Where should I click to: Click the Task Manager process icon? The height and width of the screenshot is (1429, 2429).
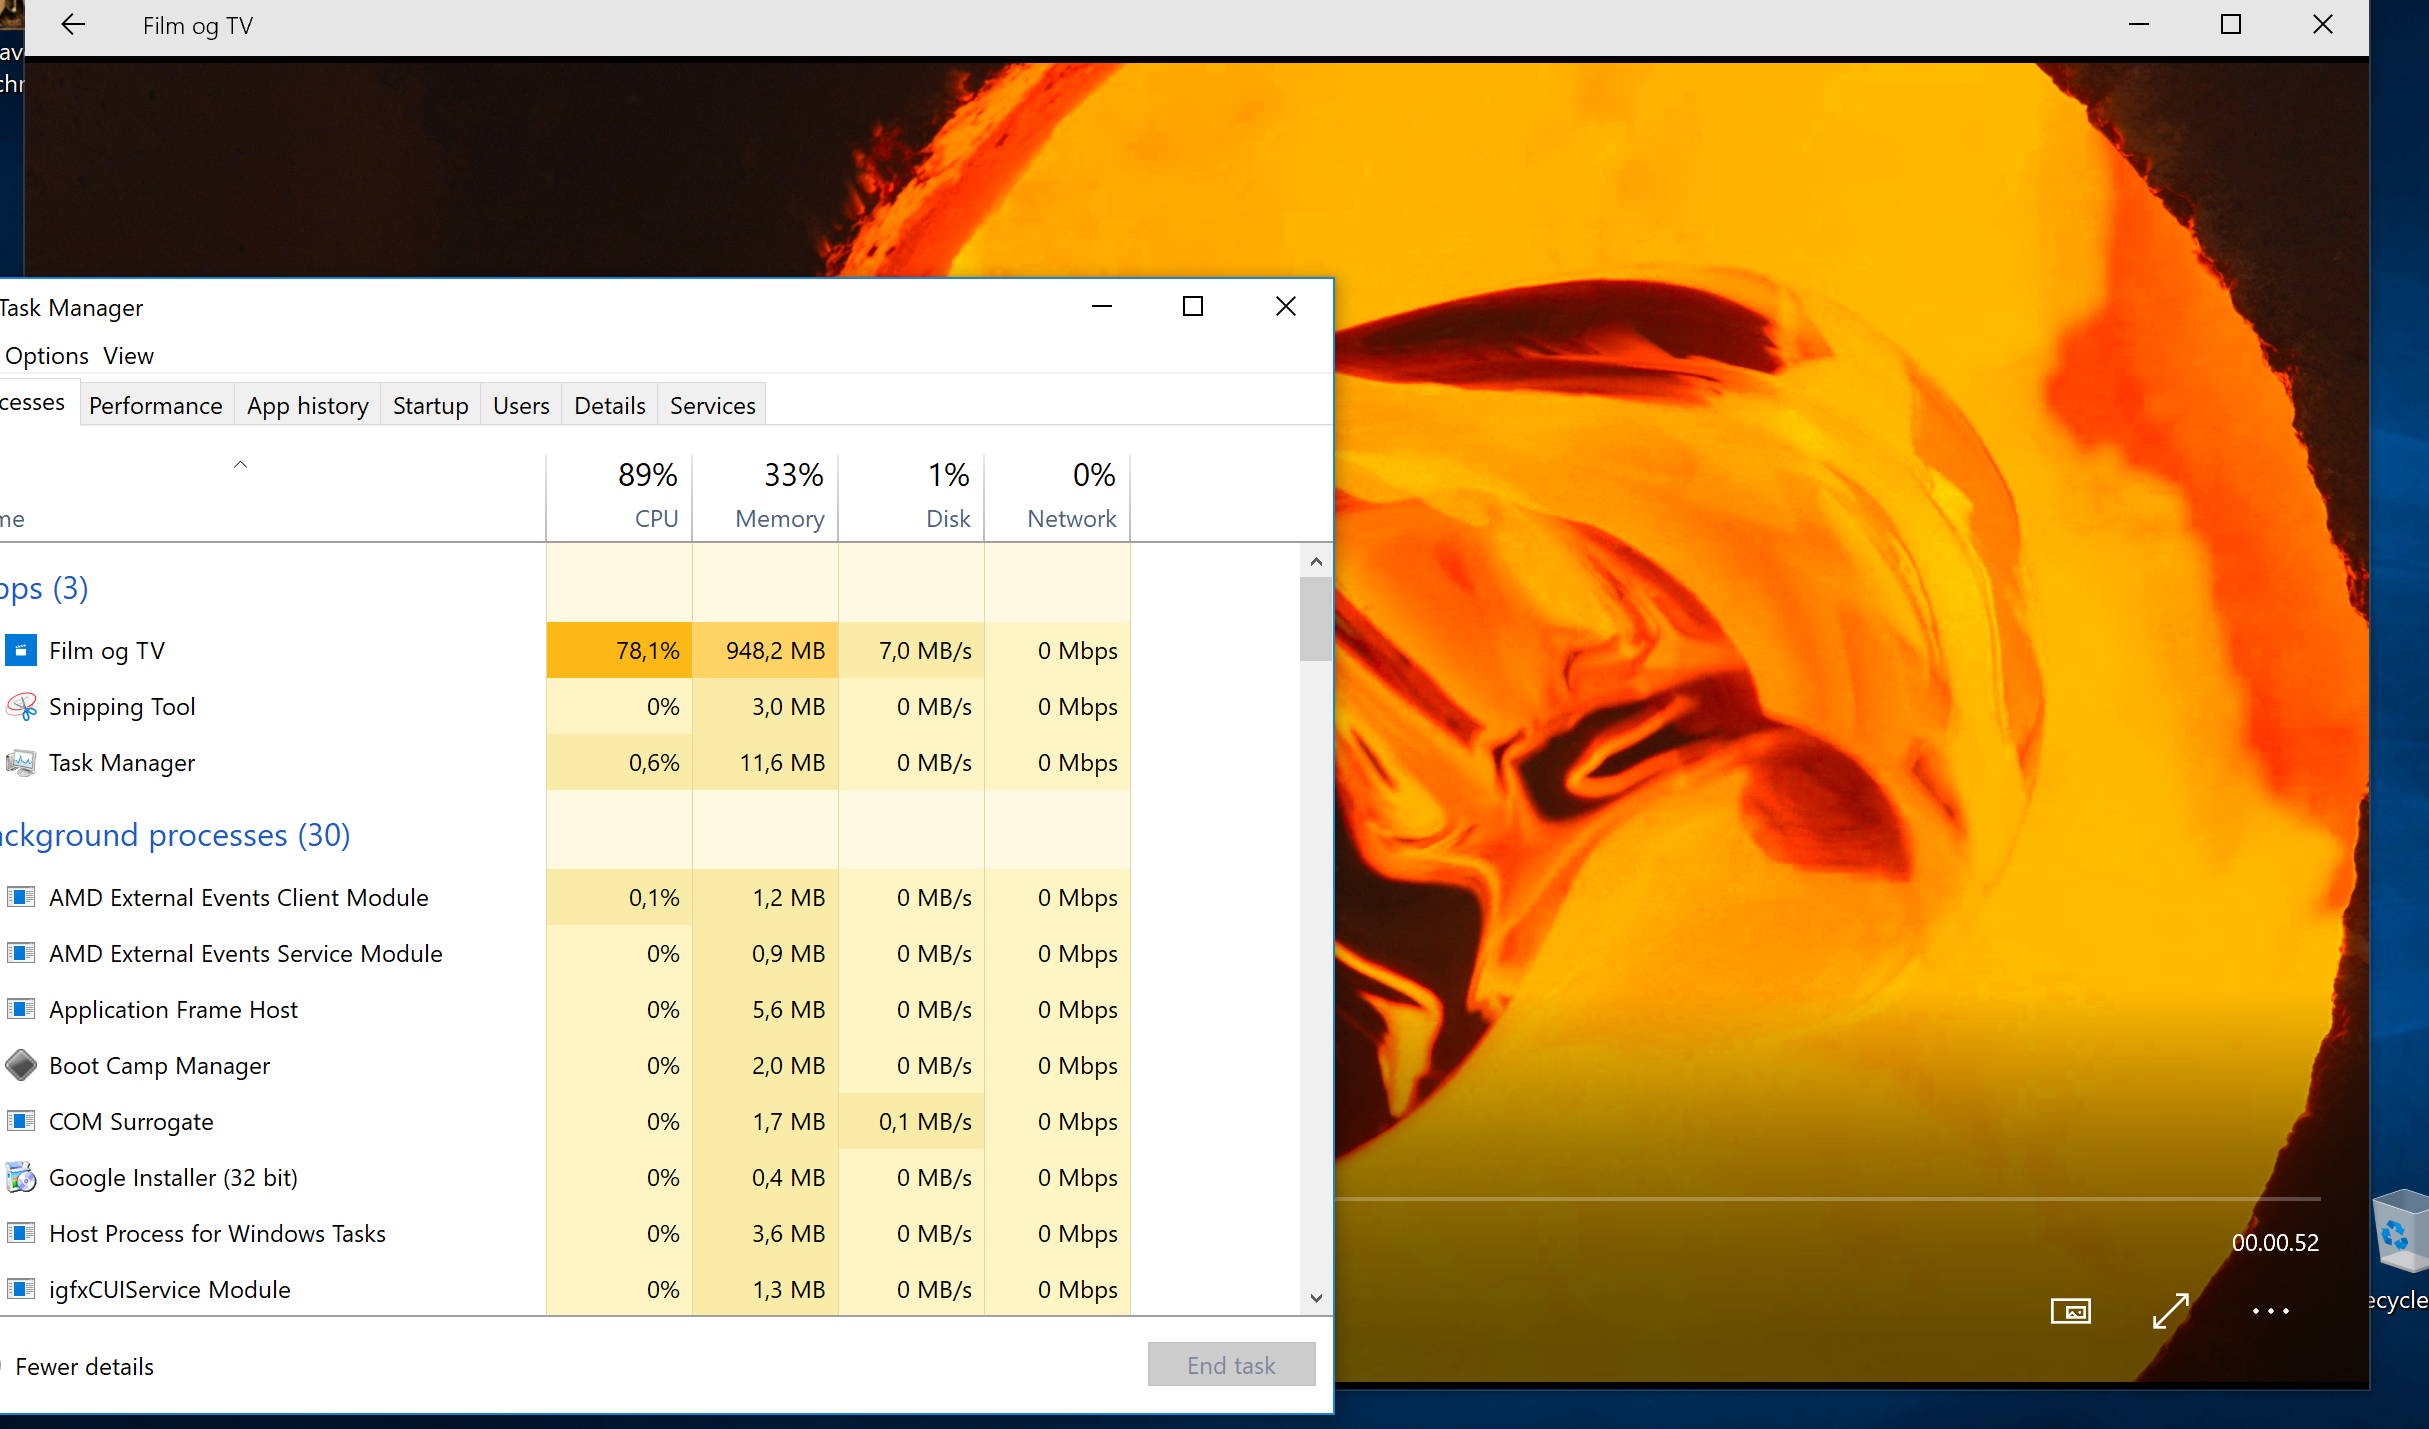click(21, 763)
